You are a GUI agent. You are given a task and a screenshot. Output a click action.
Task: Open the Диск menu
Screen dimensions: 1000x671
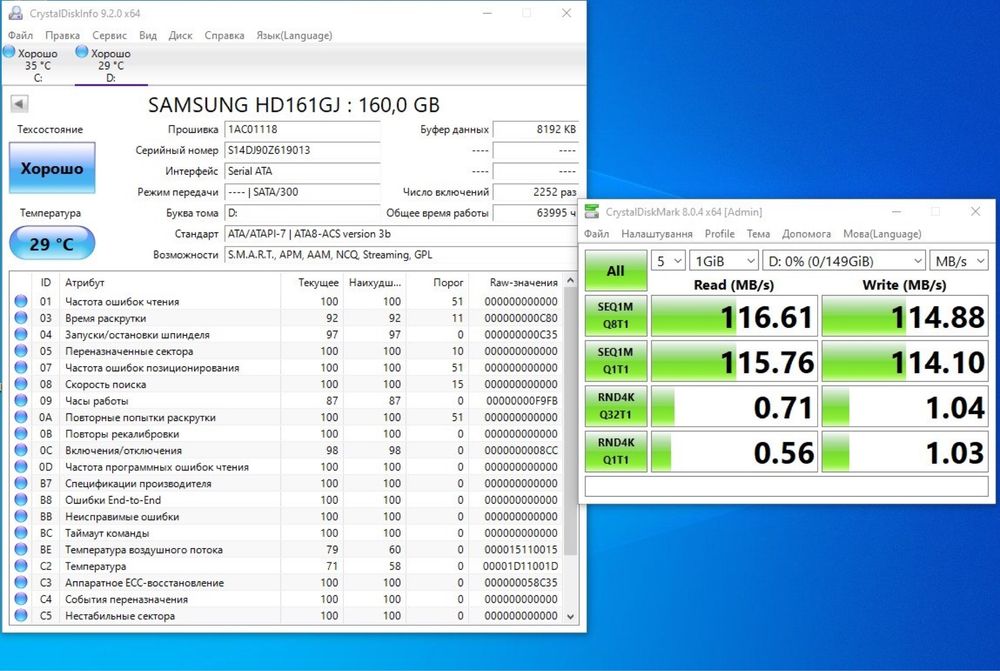[180, 35]
